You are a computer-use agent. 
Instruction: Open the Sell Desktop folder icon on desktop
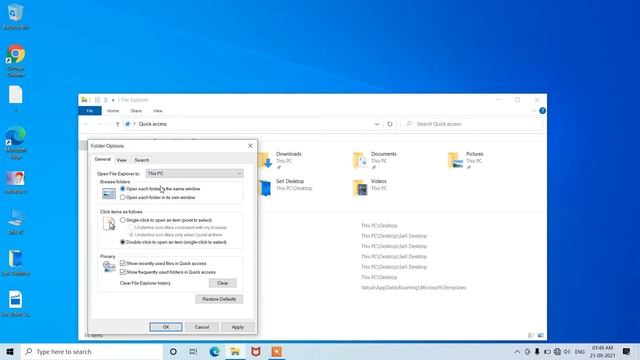tap(16, 263)
